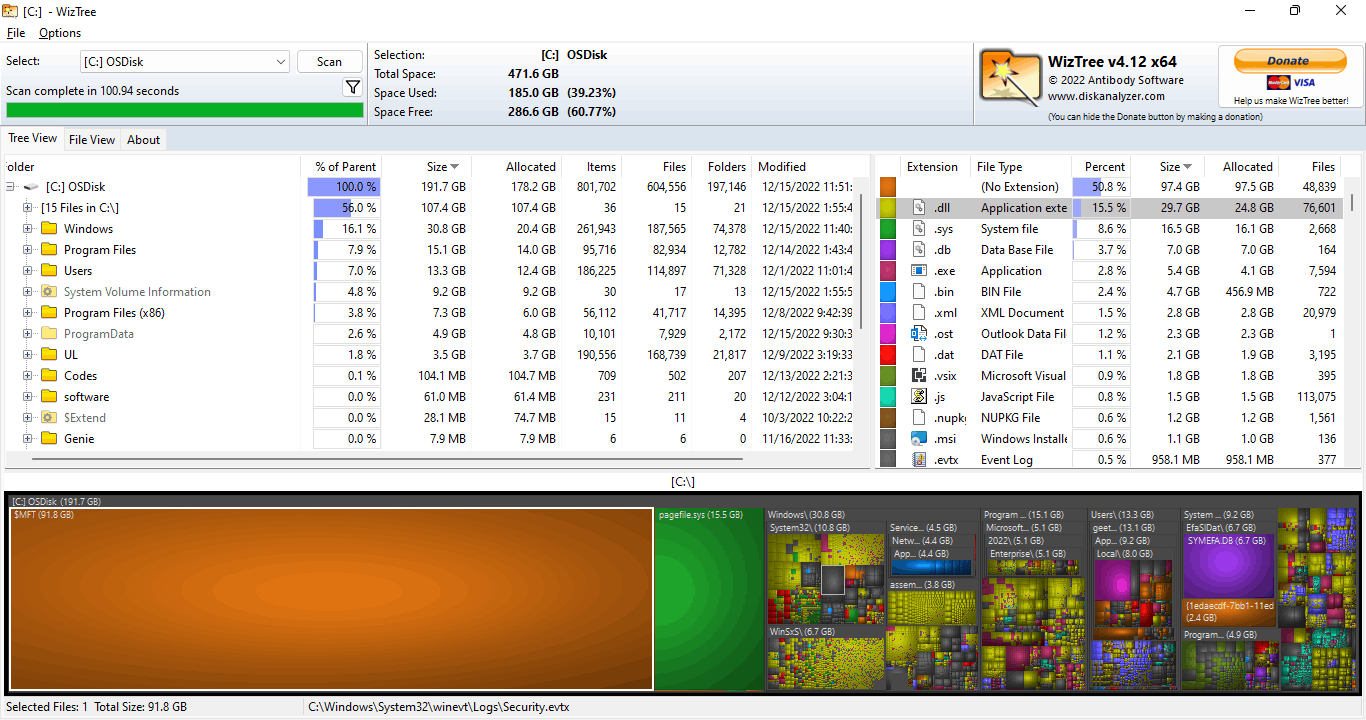This screenshot has height=720, width=1366.
Task: Expand the Program Files folder node
Action: click(28, 250)
